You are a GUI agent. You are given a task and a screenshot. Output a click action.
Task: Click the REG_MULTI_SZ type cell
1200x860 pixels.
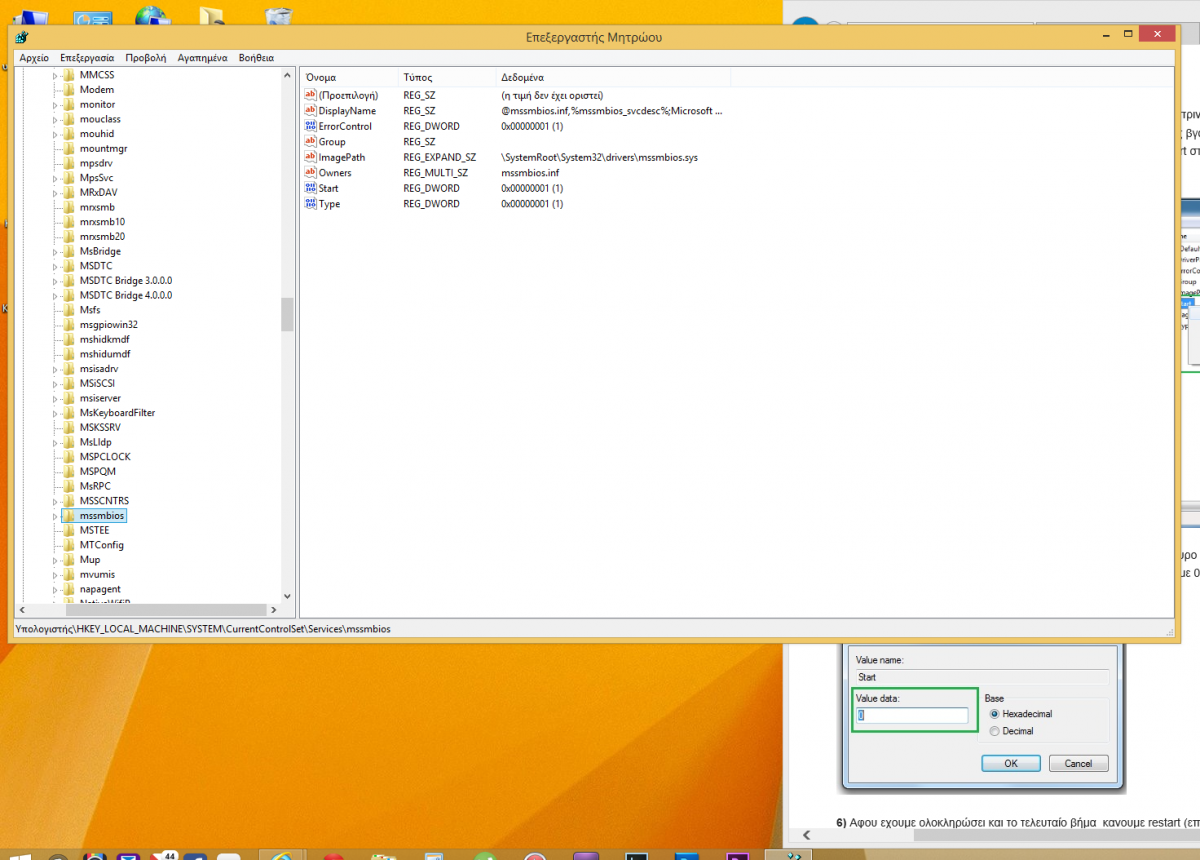coord(436,173)
